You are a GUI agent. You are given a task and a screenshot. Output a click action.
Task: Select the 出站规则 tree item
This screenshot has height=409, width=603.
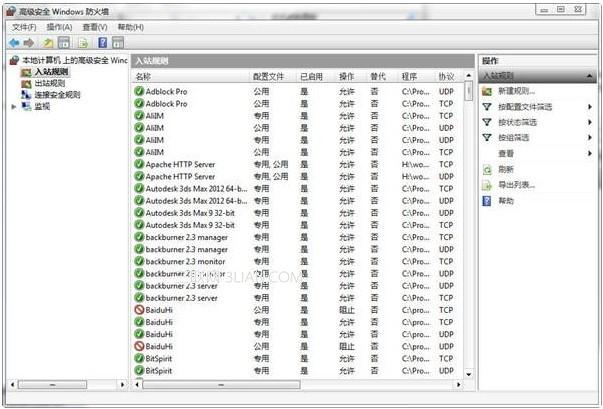[50, 83]
